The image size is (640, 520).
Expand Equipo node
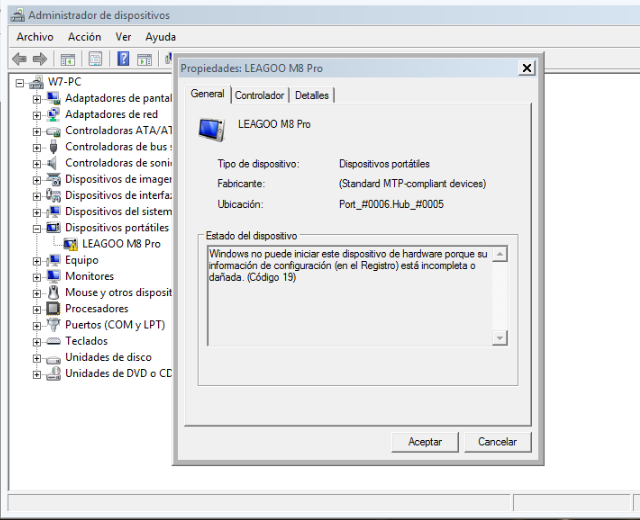(37, 262)
